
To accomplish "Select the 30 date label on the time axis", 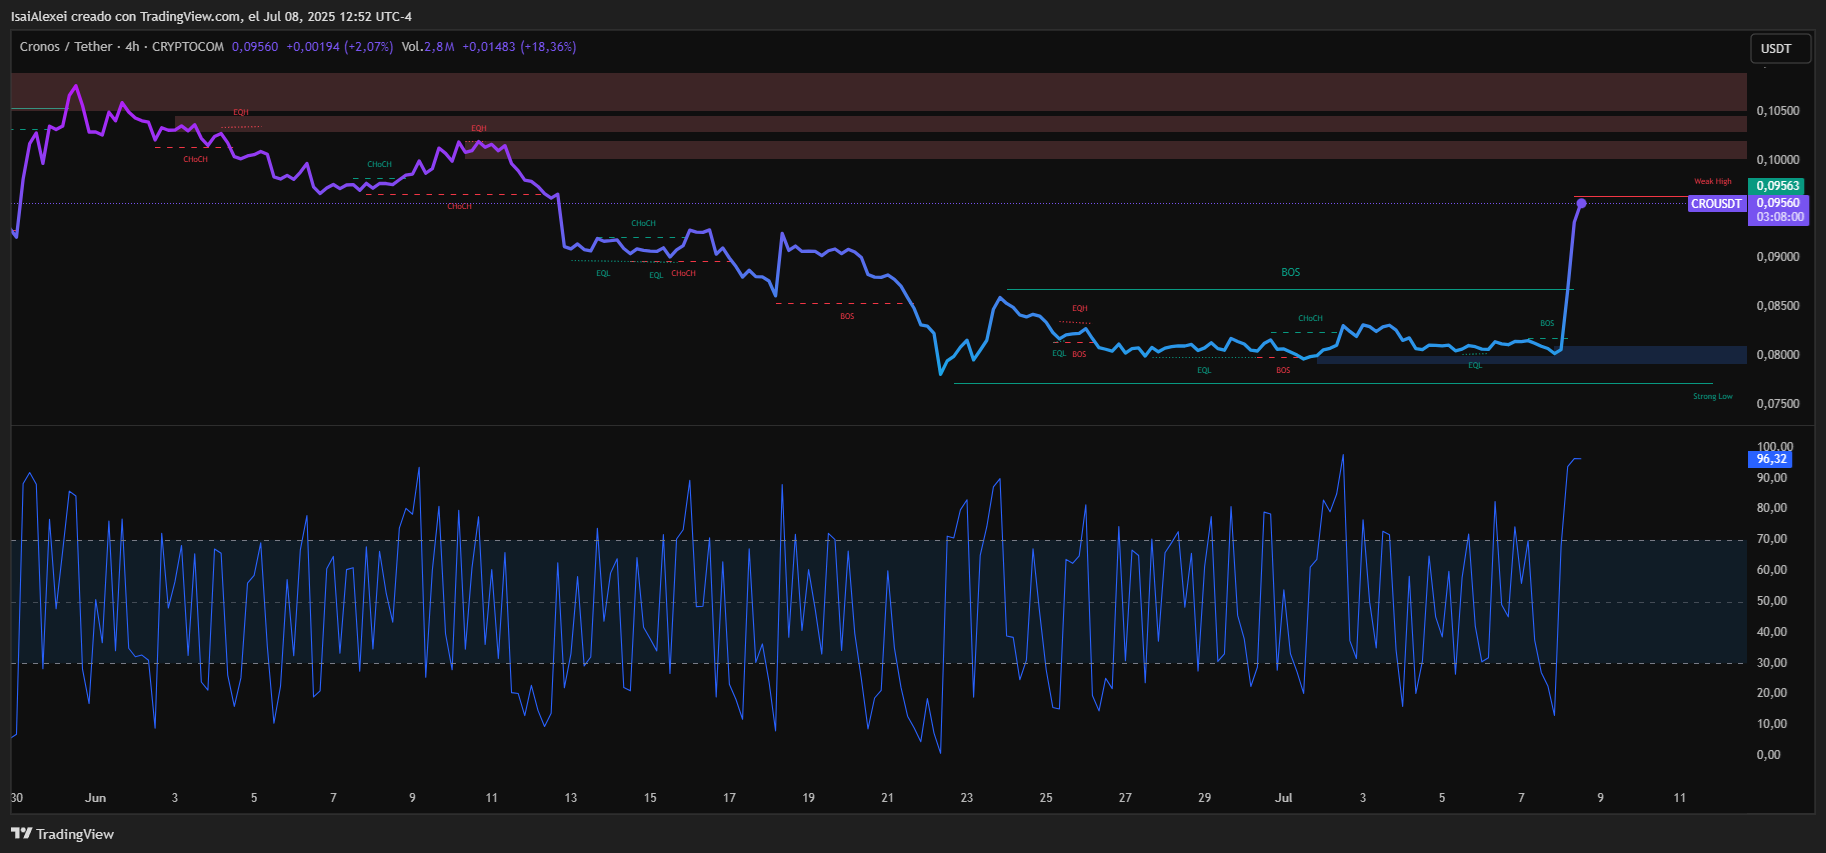I will pos(16,798).
